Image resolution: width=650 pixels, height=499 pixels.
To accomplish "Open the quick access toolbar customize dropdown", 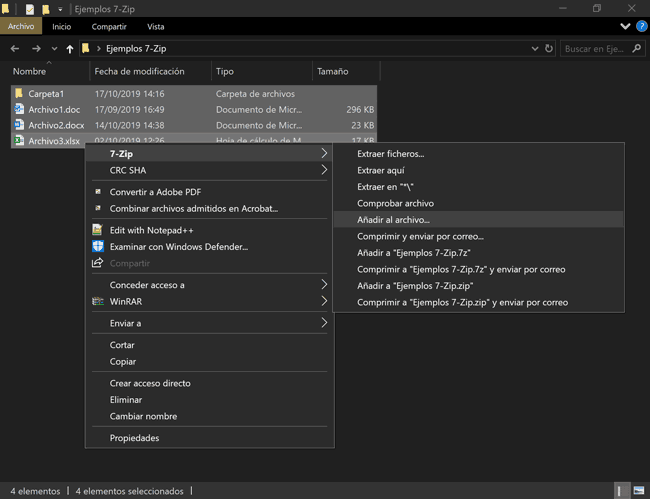I will tap(61, 9).
